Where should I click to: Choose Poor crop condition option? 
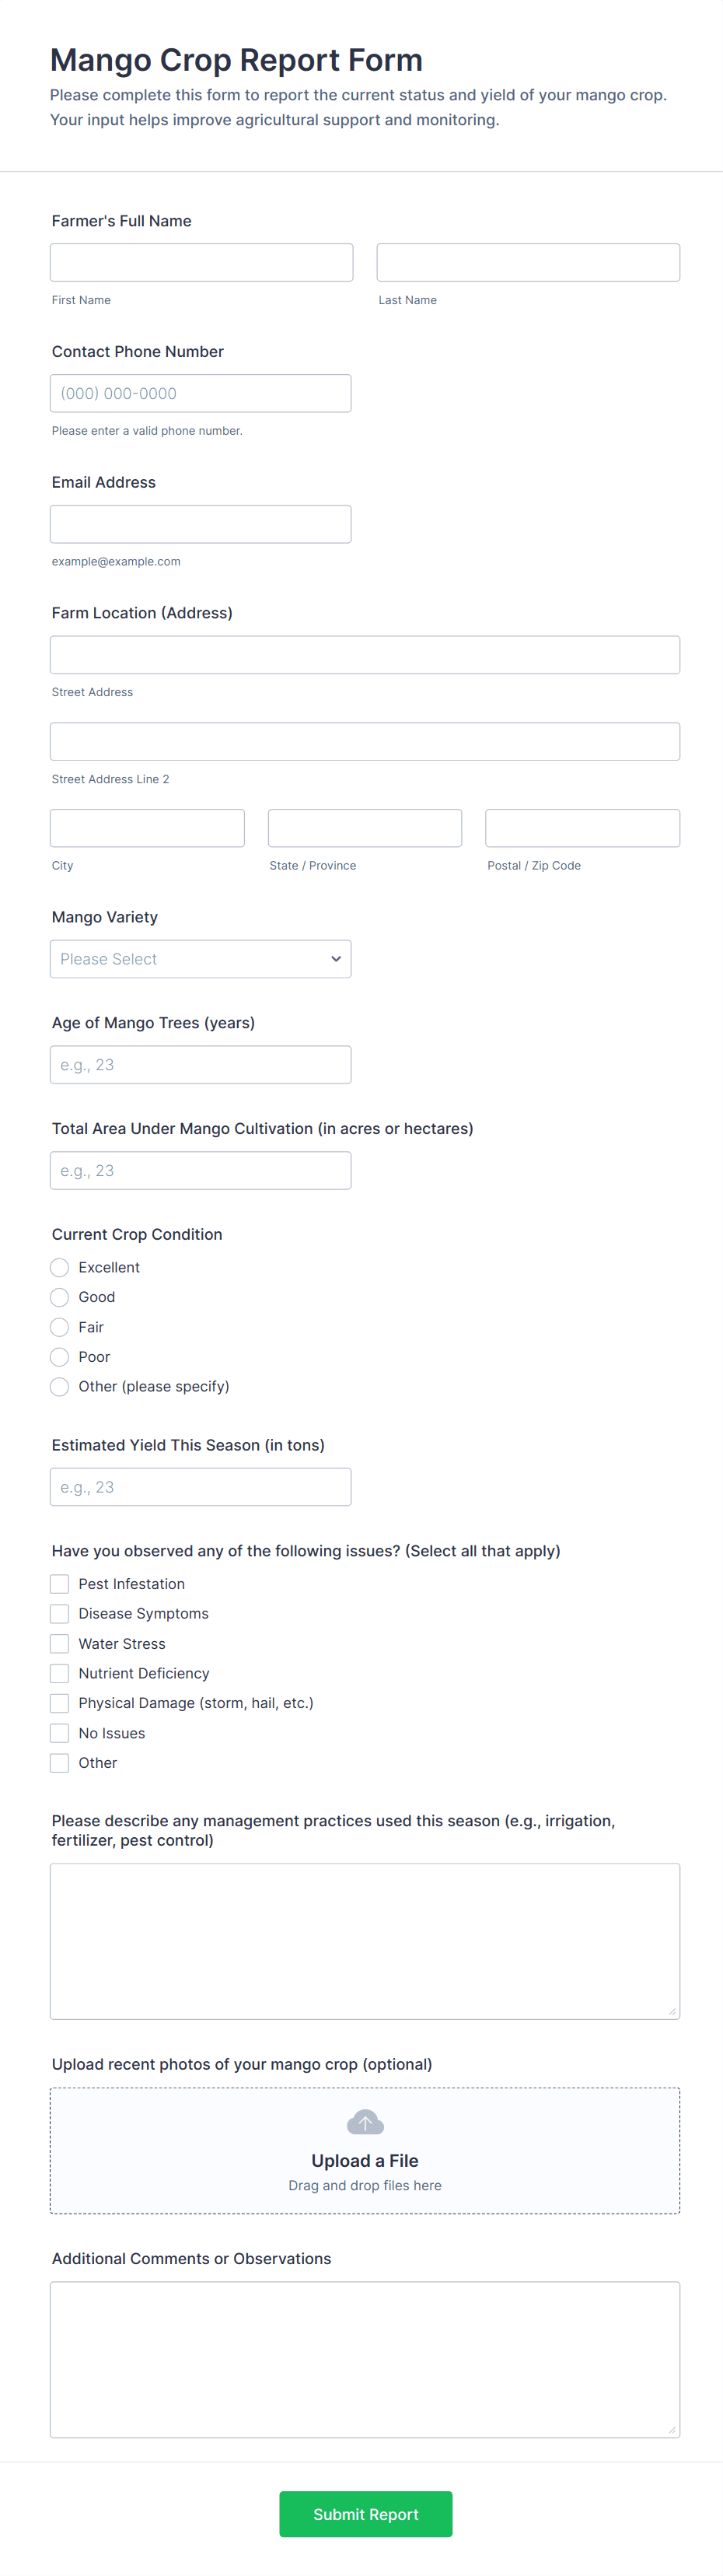coord(60,1357)
